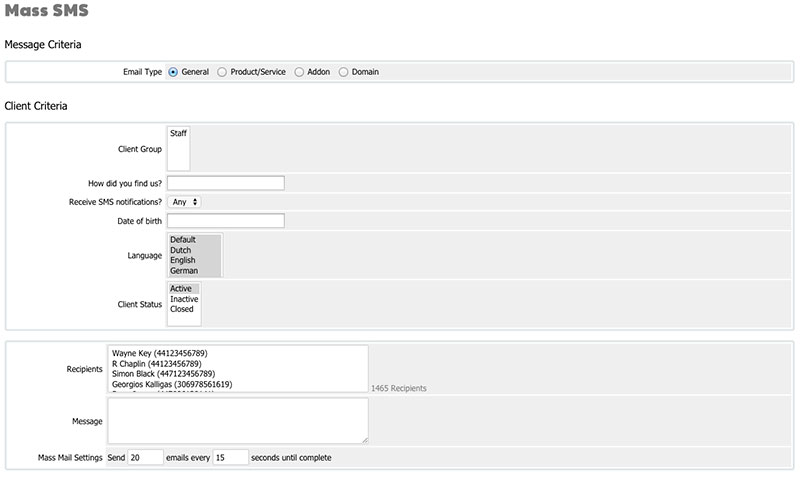Choose Inactive client status option
Image resolution: width=800 pixels, height=477 pixels.
(x=184, y=299)
